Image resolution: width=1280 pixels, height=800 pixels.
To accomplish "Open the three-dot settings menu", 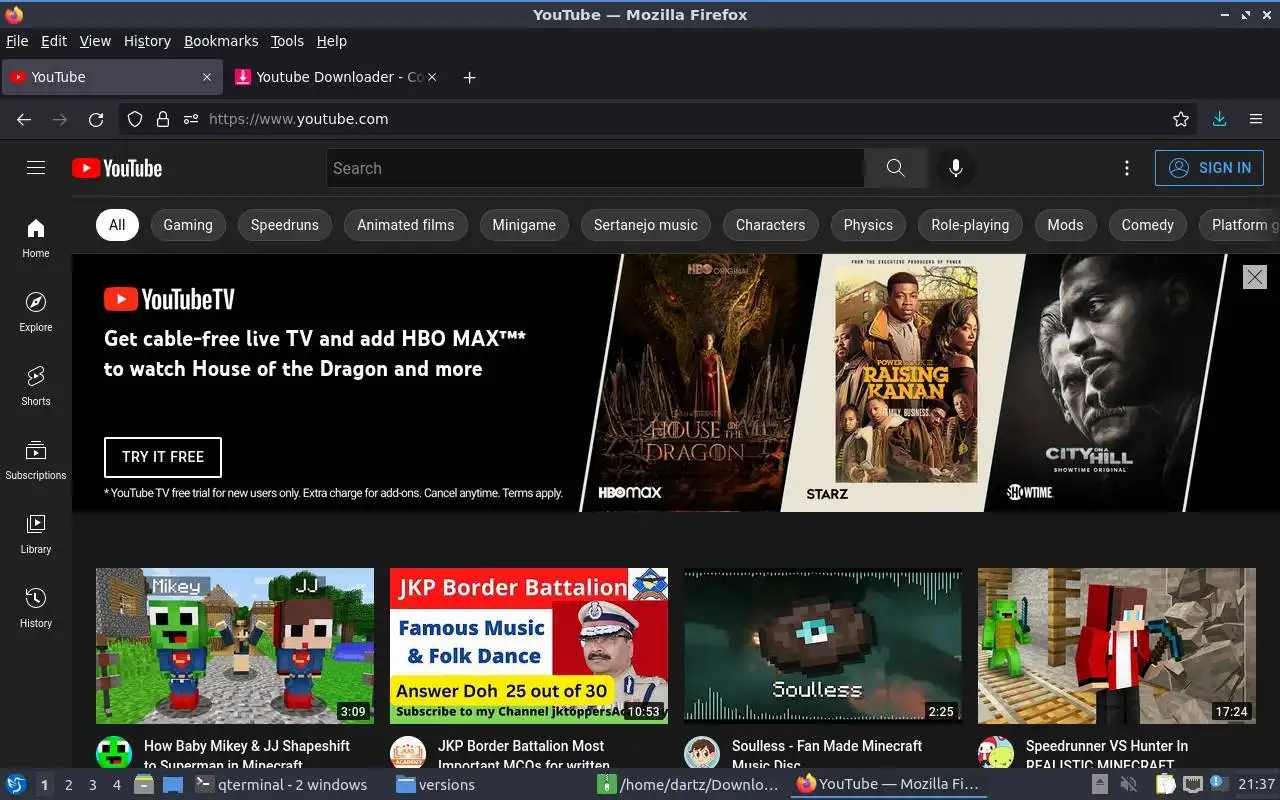I will click(x=1127, y=168).
